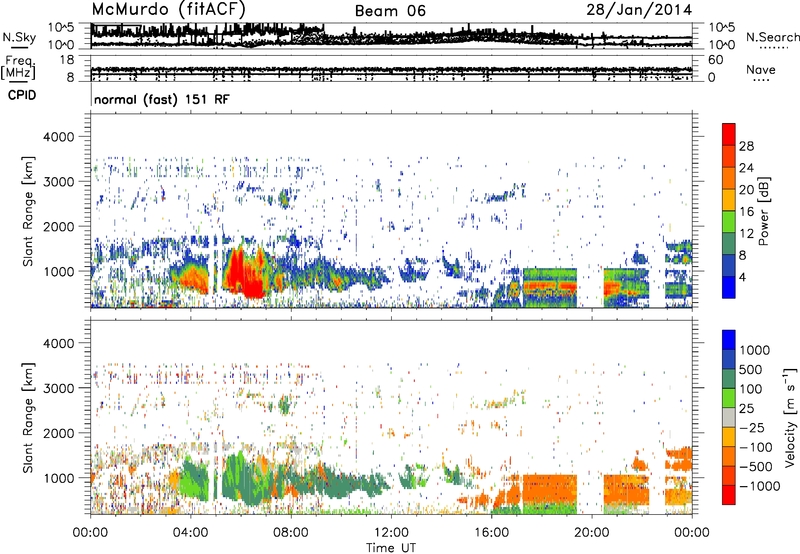Click the '3000' tick on velocity panel
This screenshot has width=800, height=554.
coord(59,388)
